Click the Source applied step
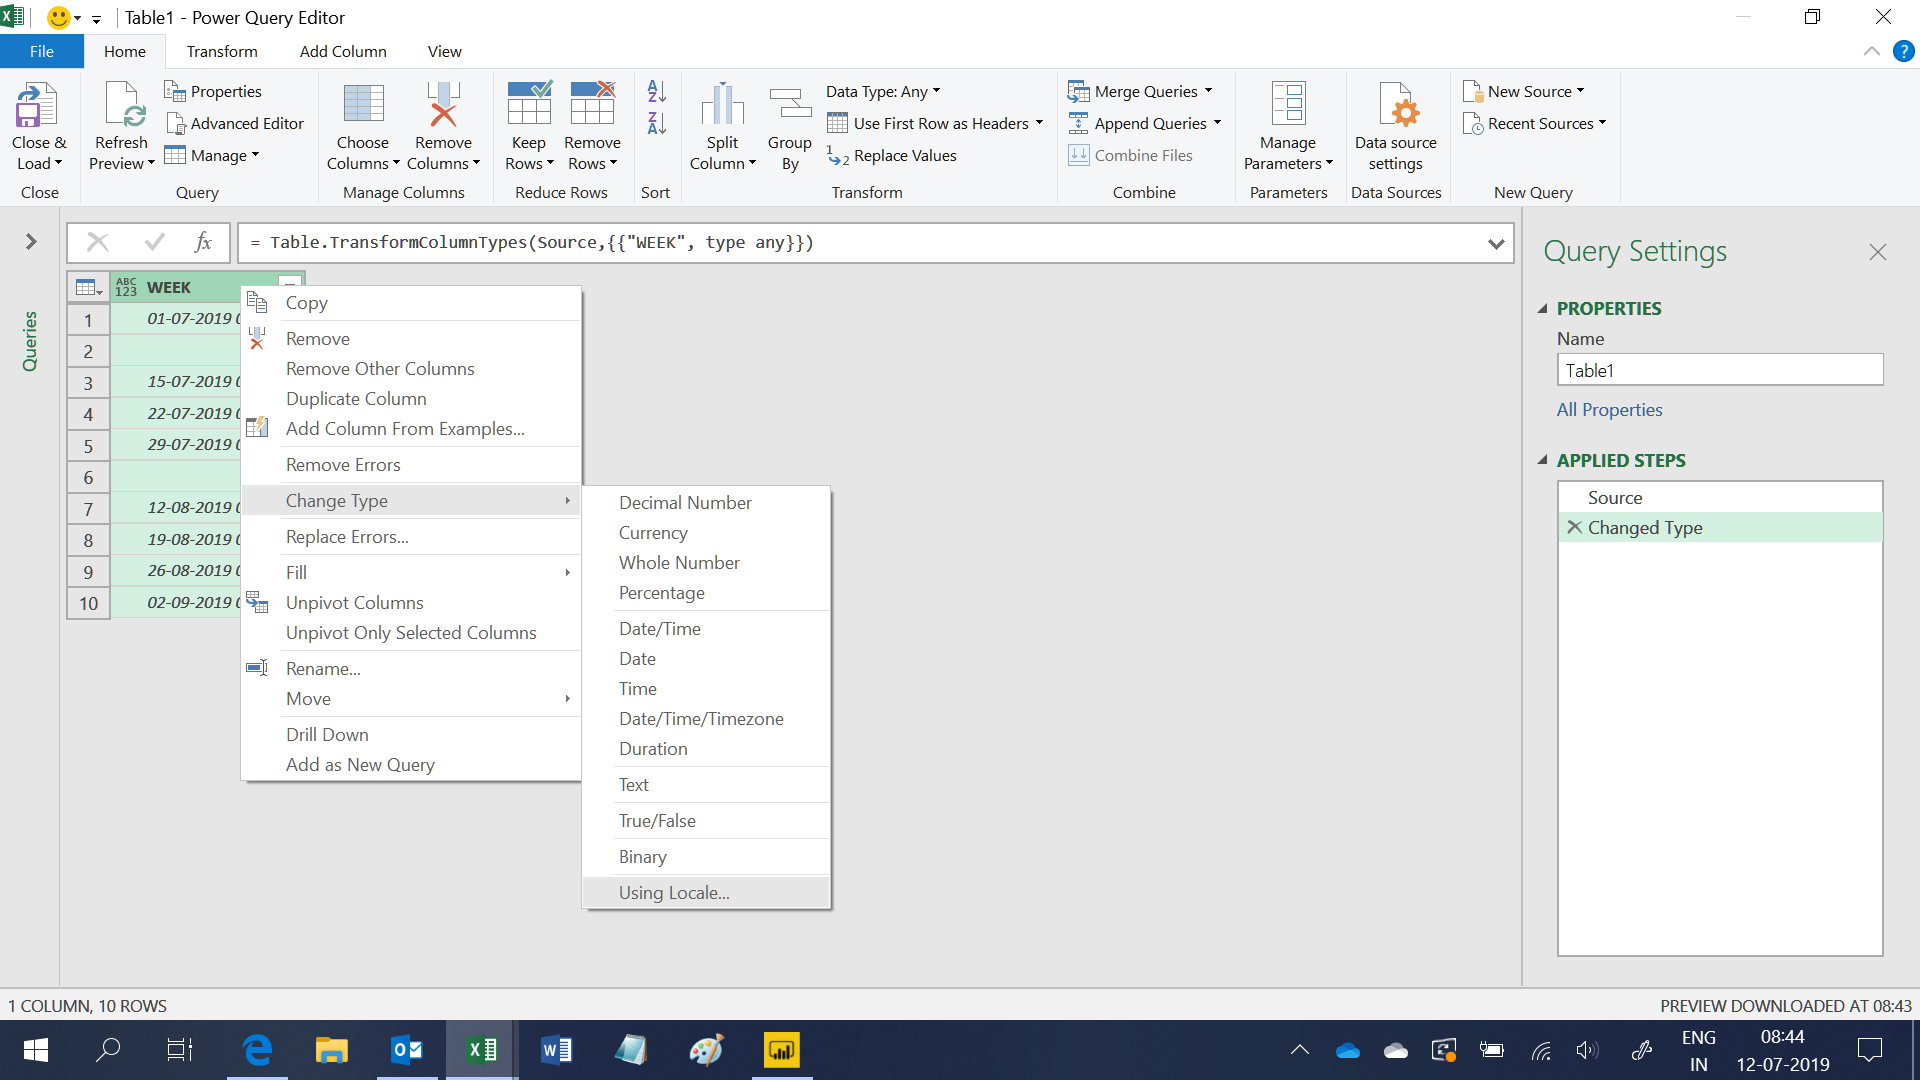 click(1614, 497)
